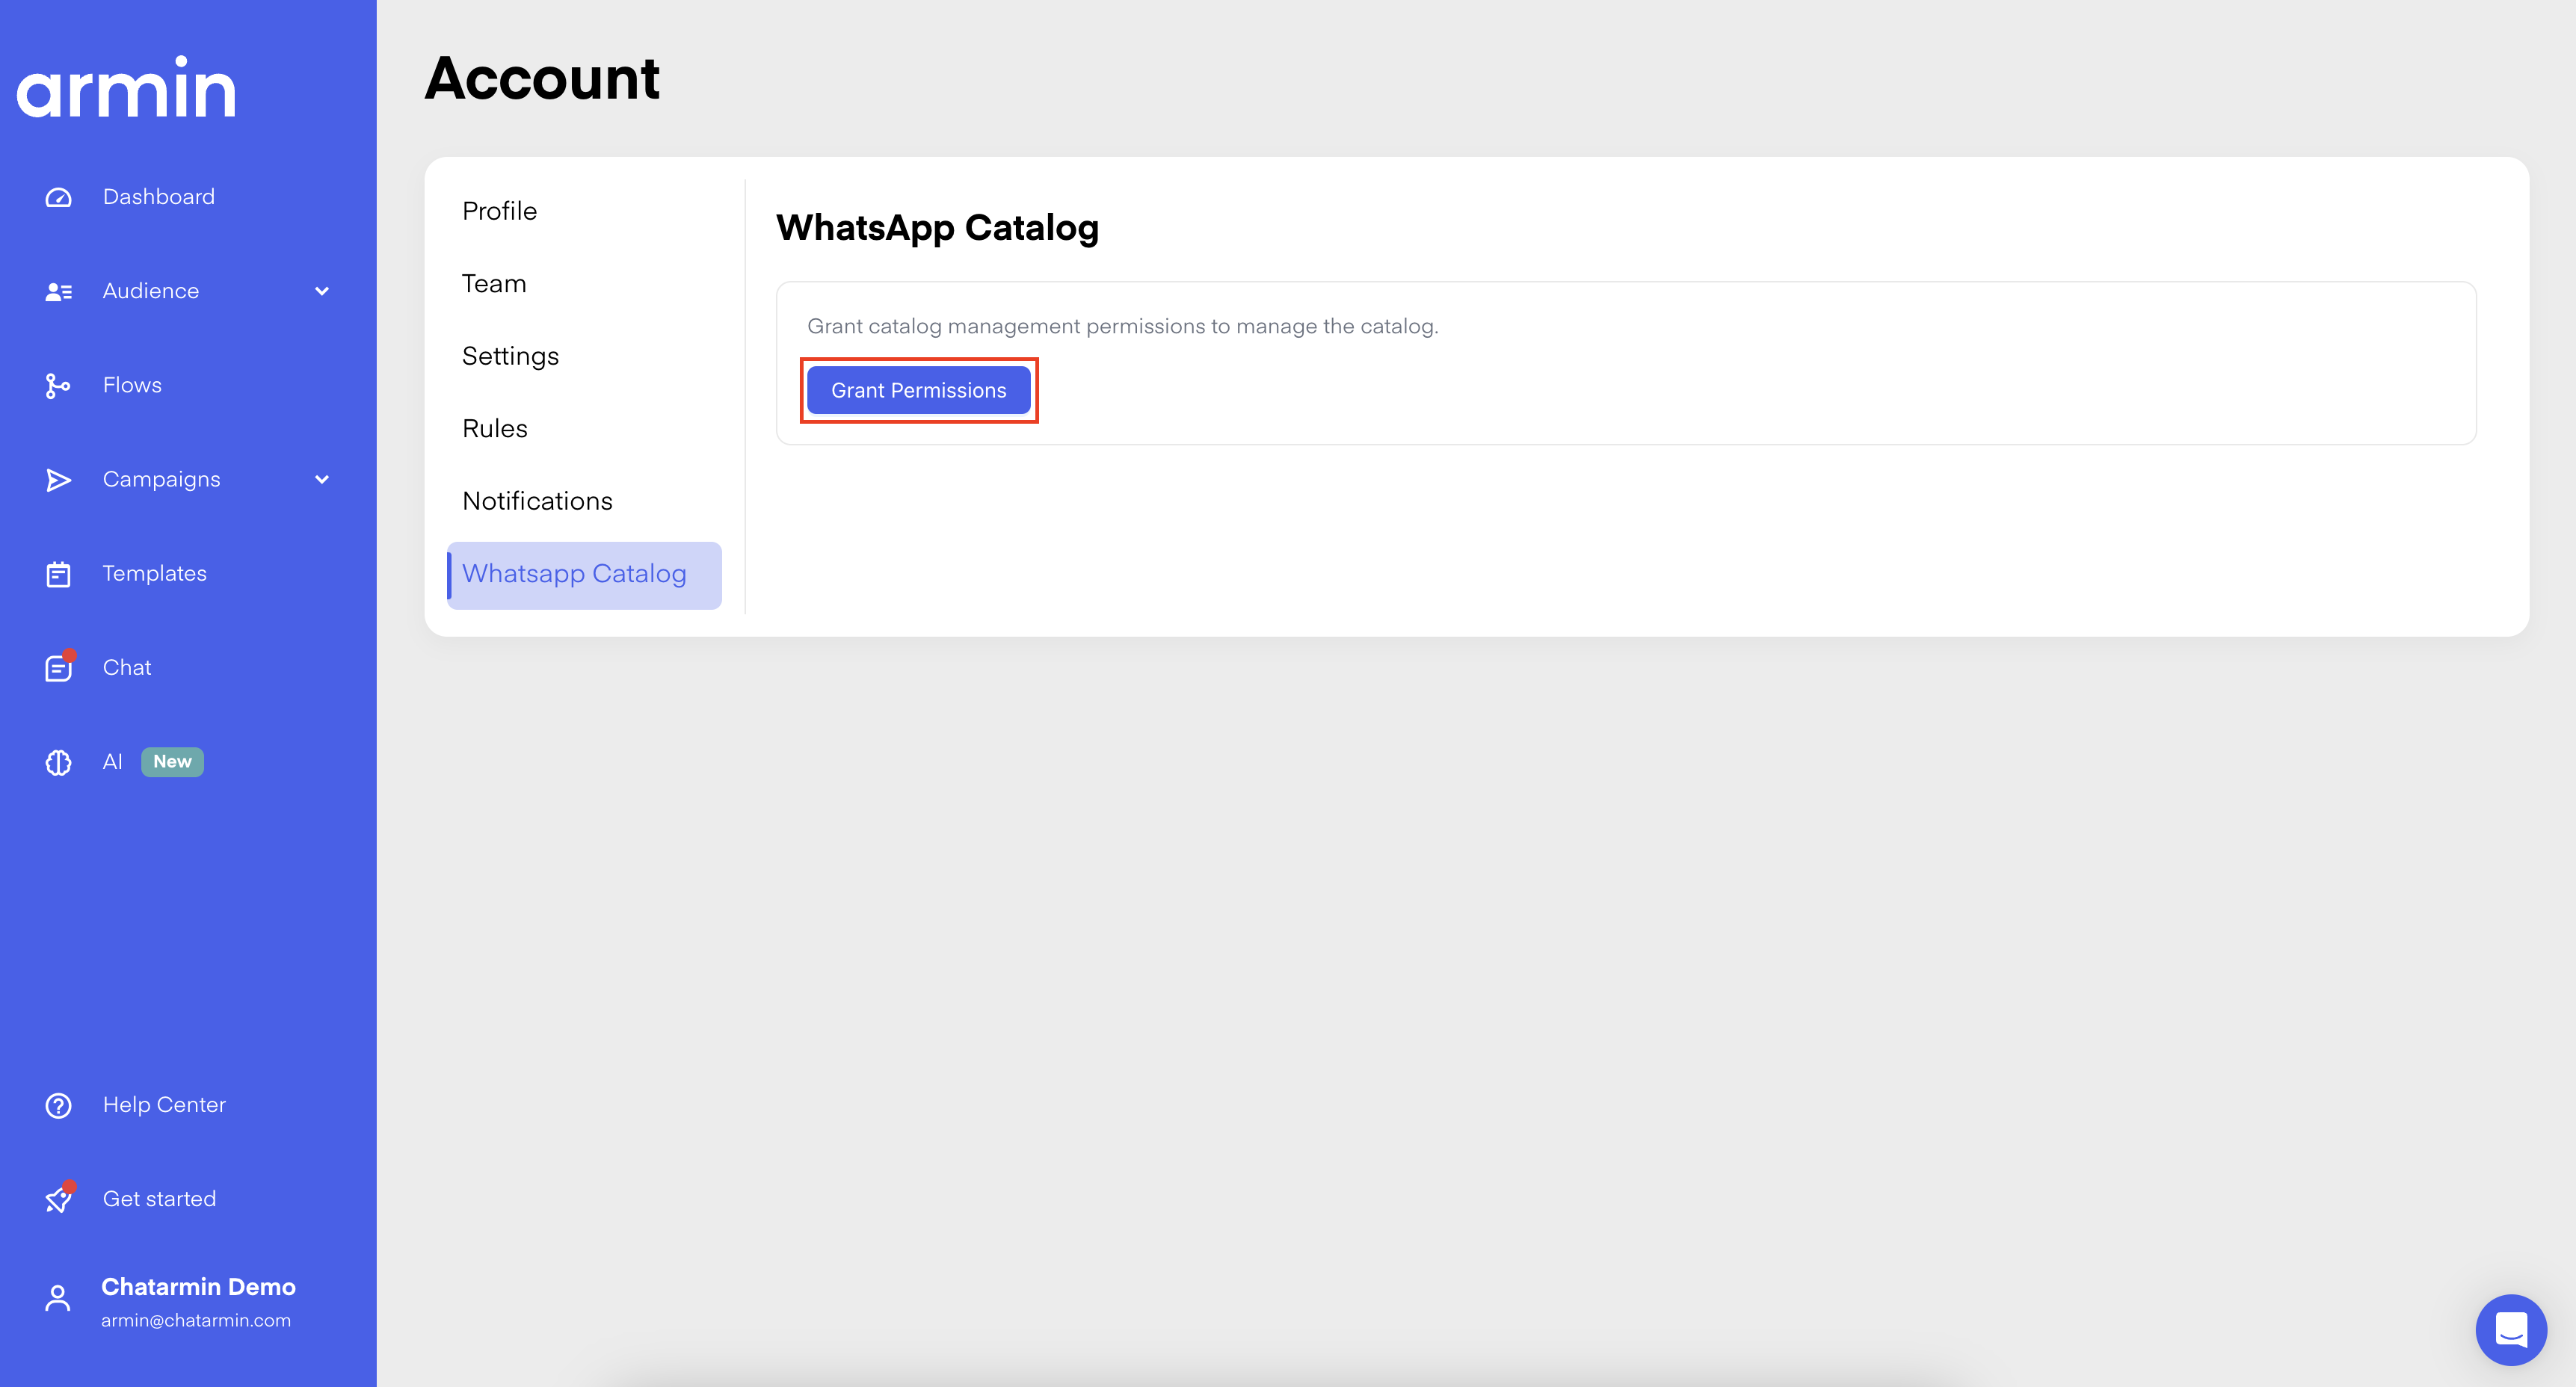
Task: Click the Templates calendar icon
Action: click(x=58, y=574)
